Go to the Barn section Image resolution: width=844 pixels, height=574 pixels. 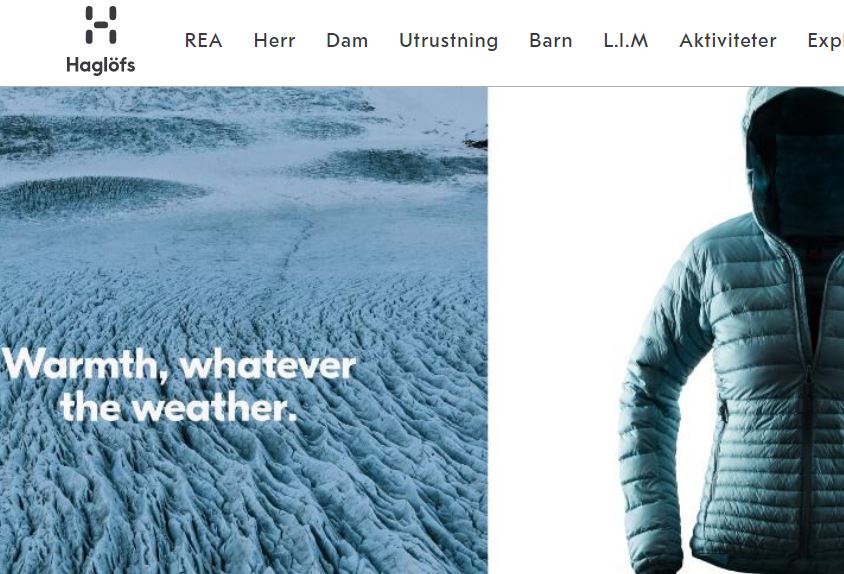coord(551,40)
